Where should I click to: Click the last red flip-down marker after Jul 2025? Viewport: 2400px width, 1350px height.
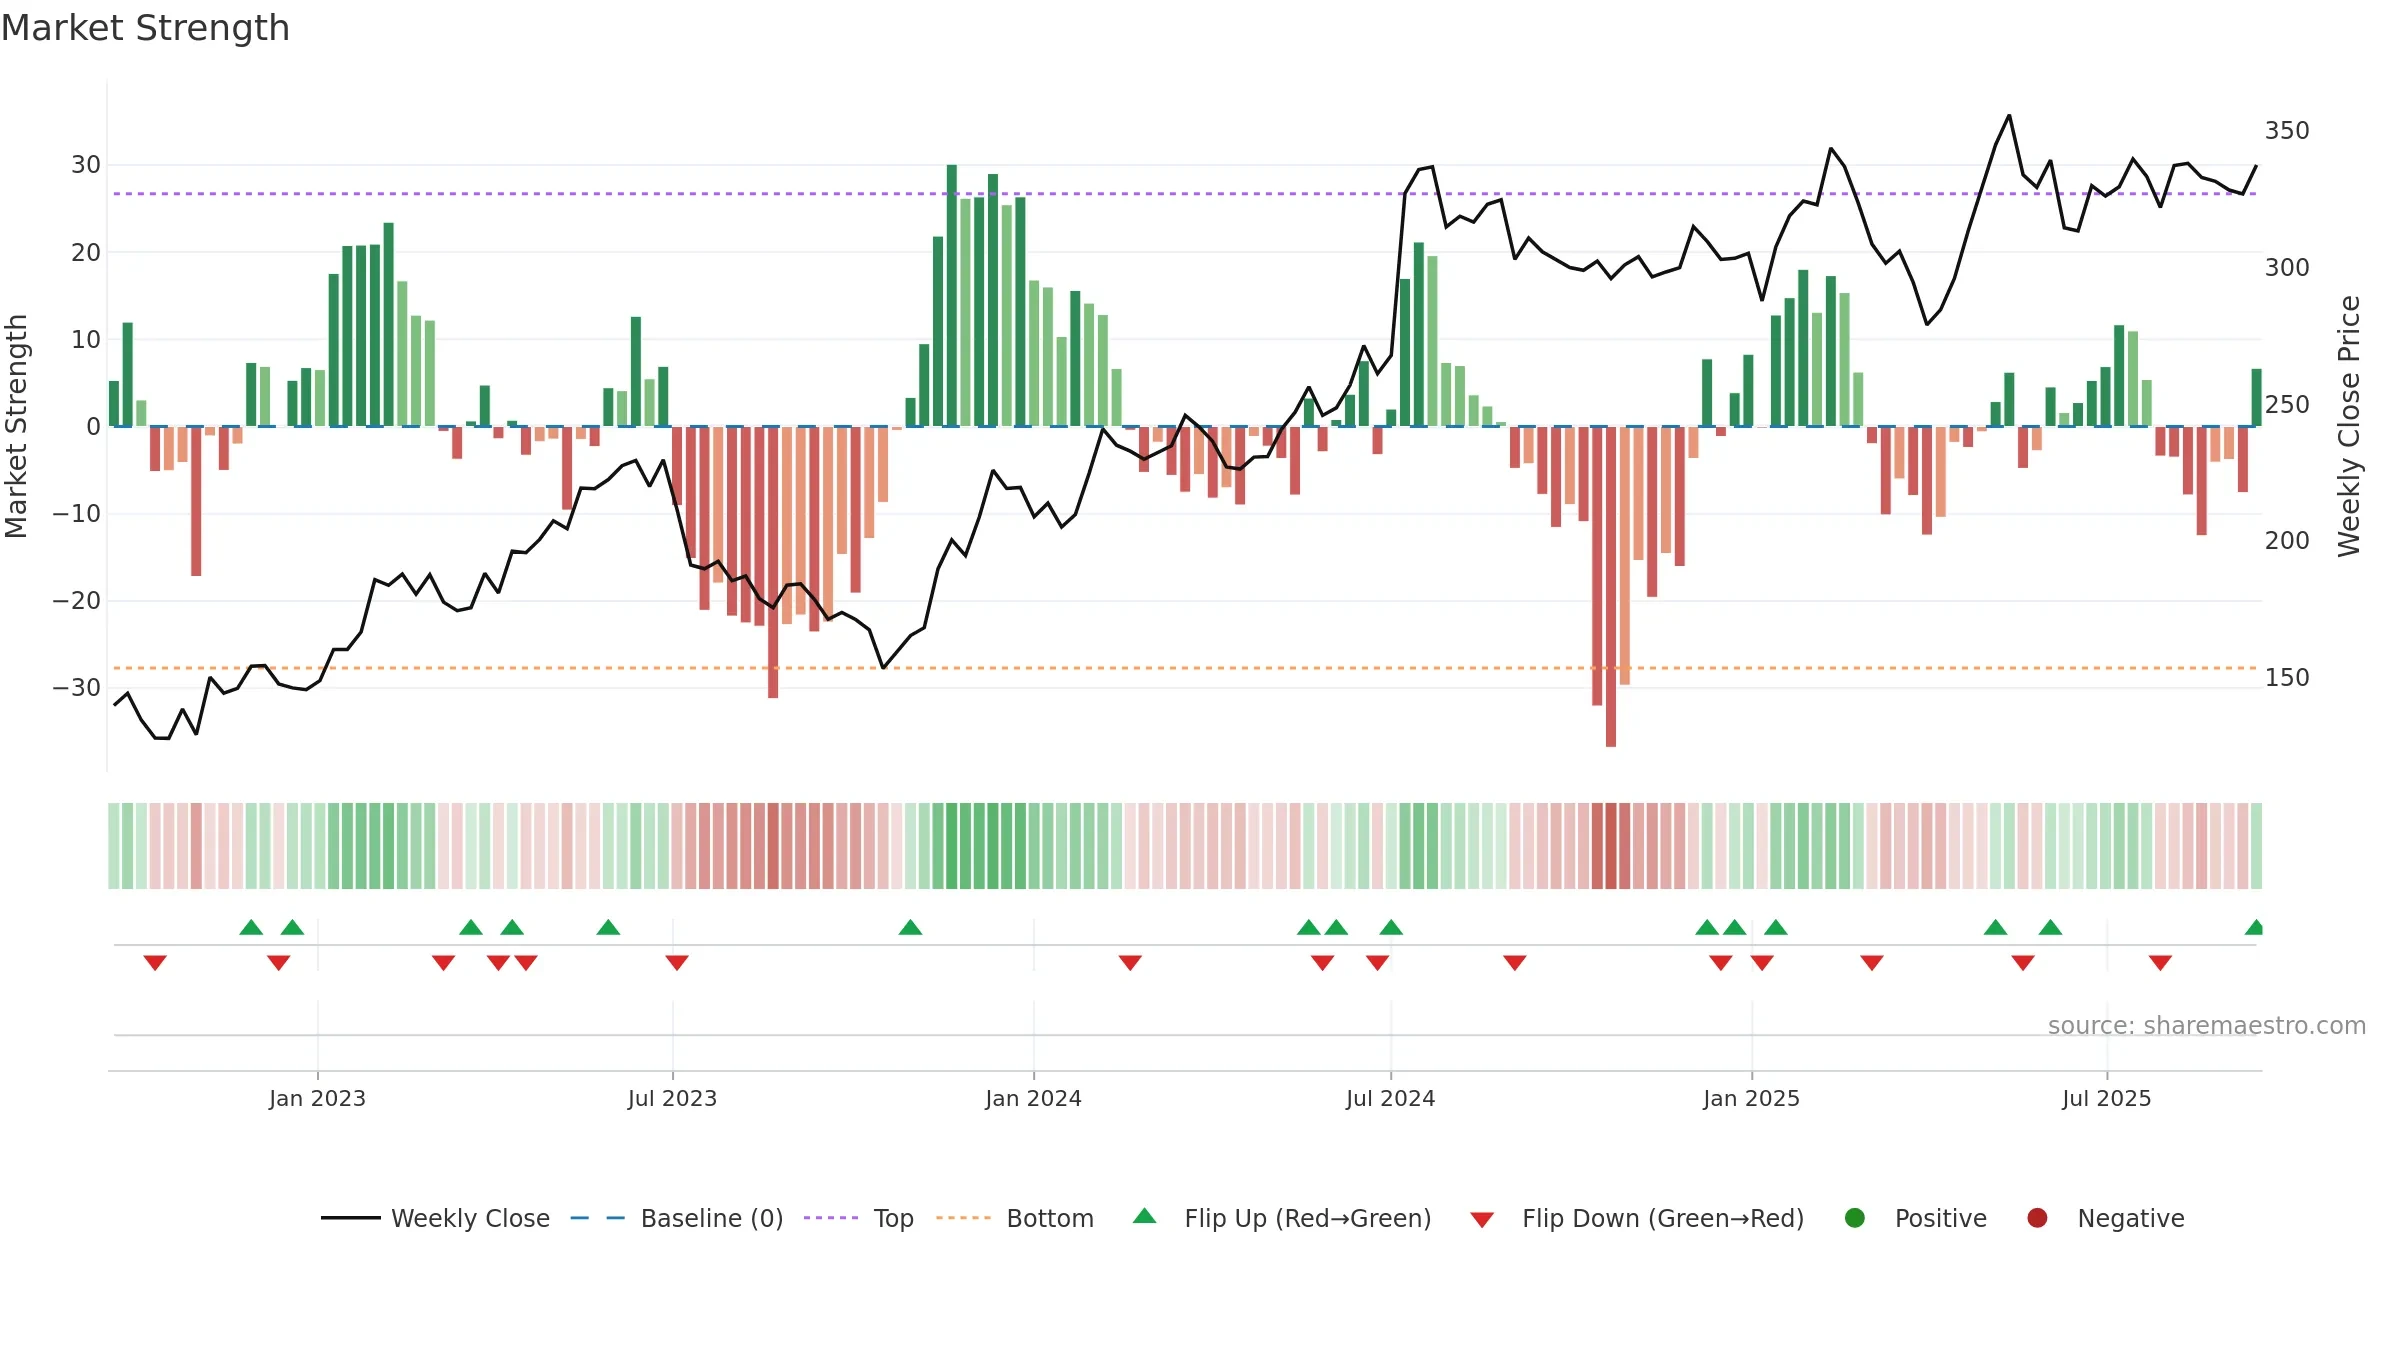2160,962
